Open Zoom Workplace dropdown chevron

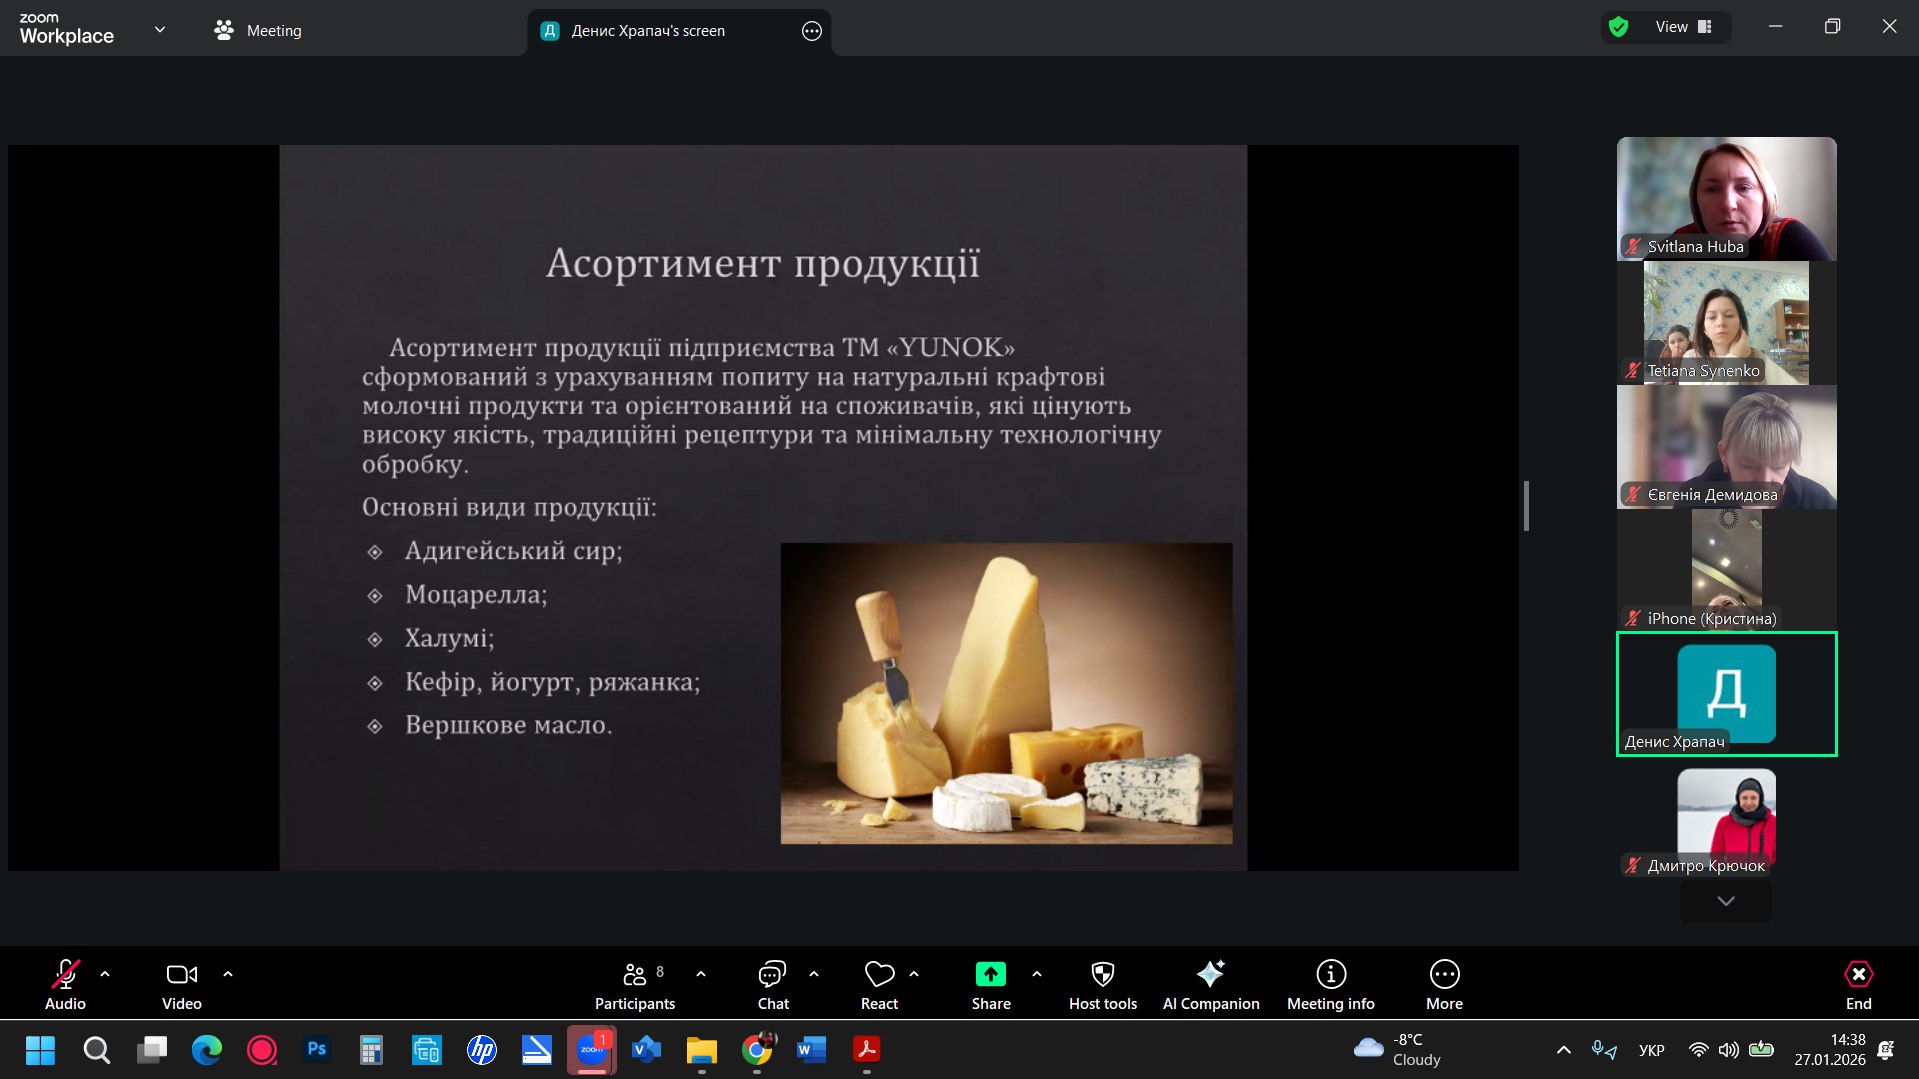(x=160, y=30)
